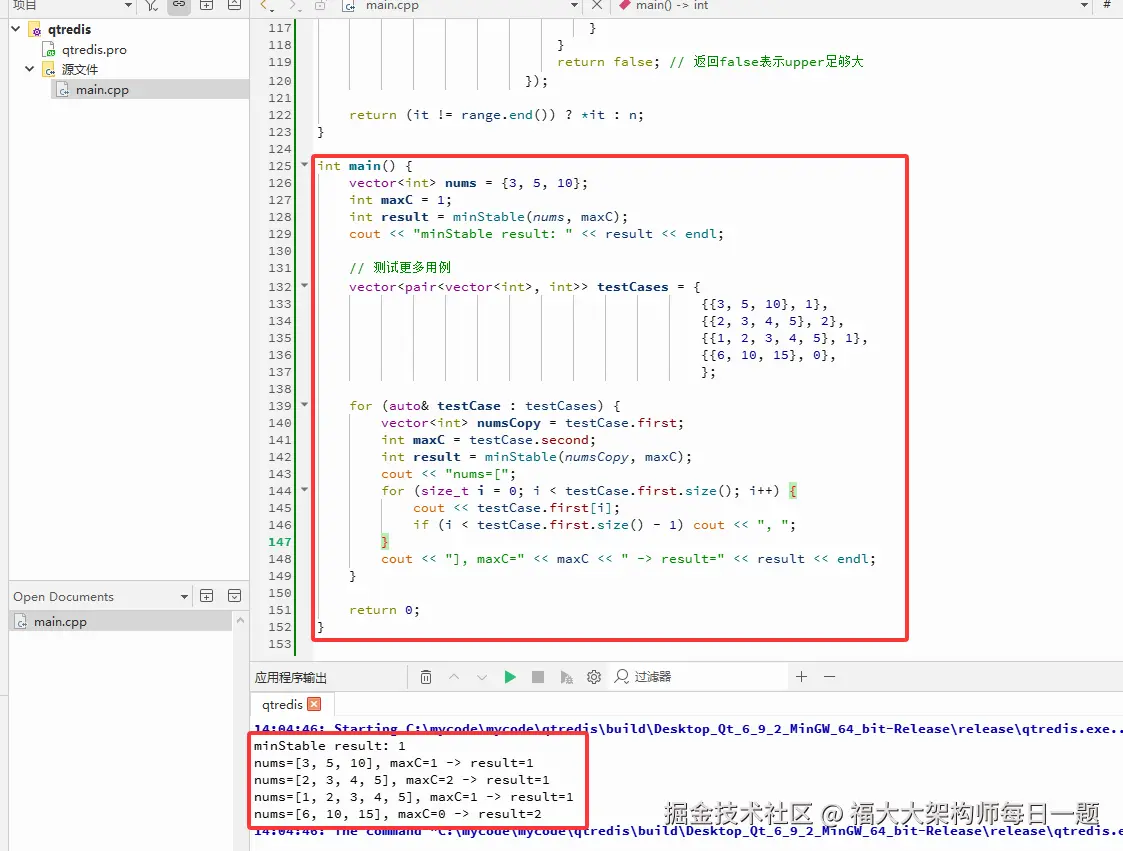Click the file lock icon in editor toolbar
The image size is (1123, 851).
pyautogui.click(x=320, y=6)
